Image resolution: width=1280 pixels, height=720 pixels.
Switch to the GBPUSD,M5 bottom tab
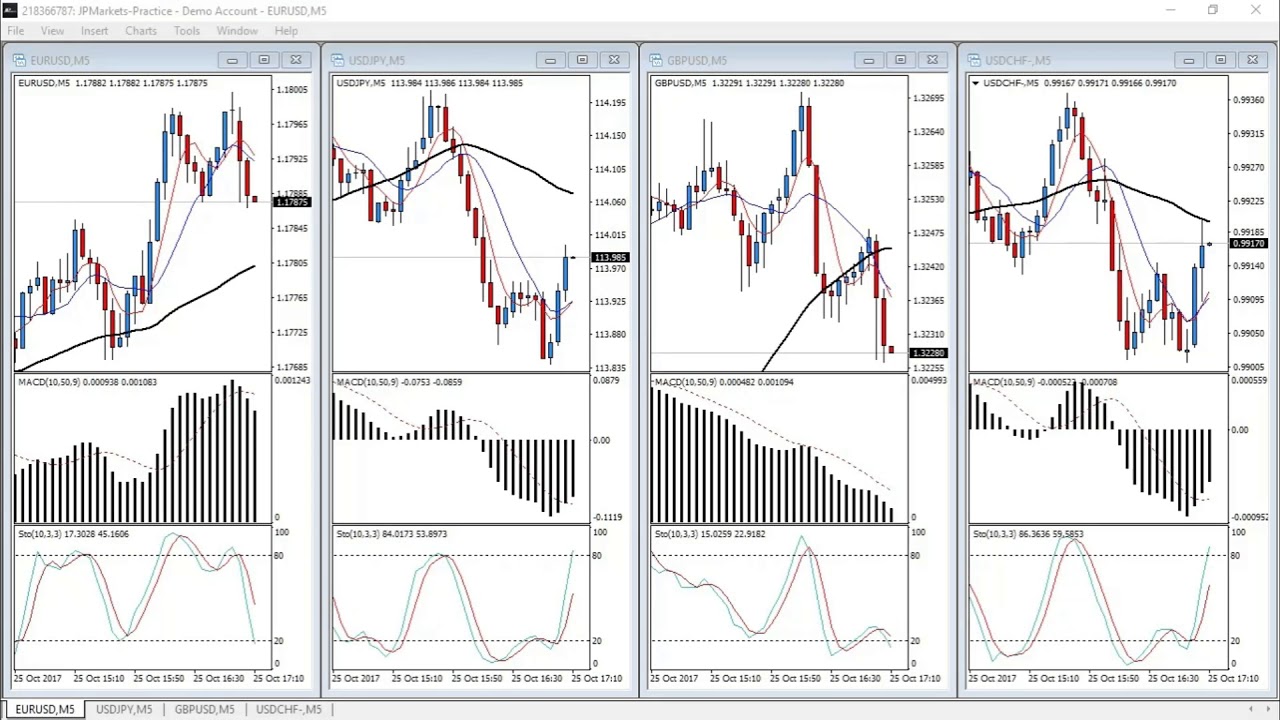[204, 709]
